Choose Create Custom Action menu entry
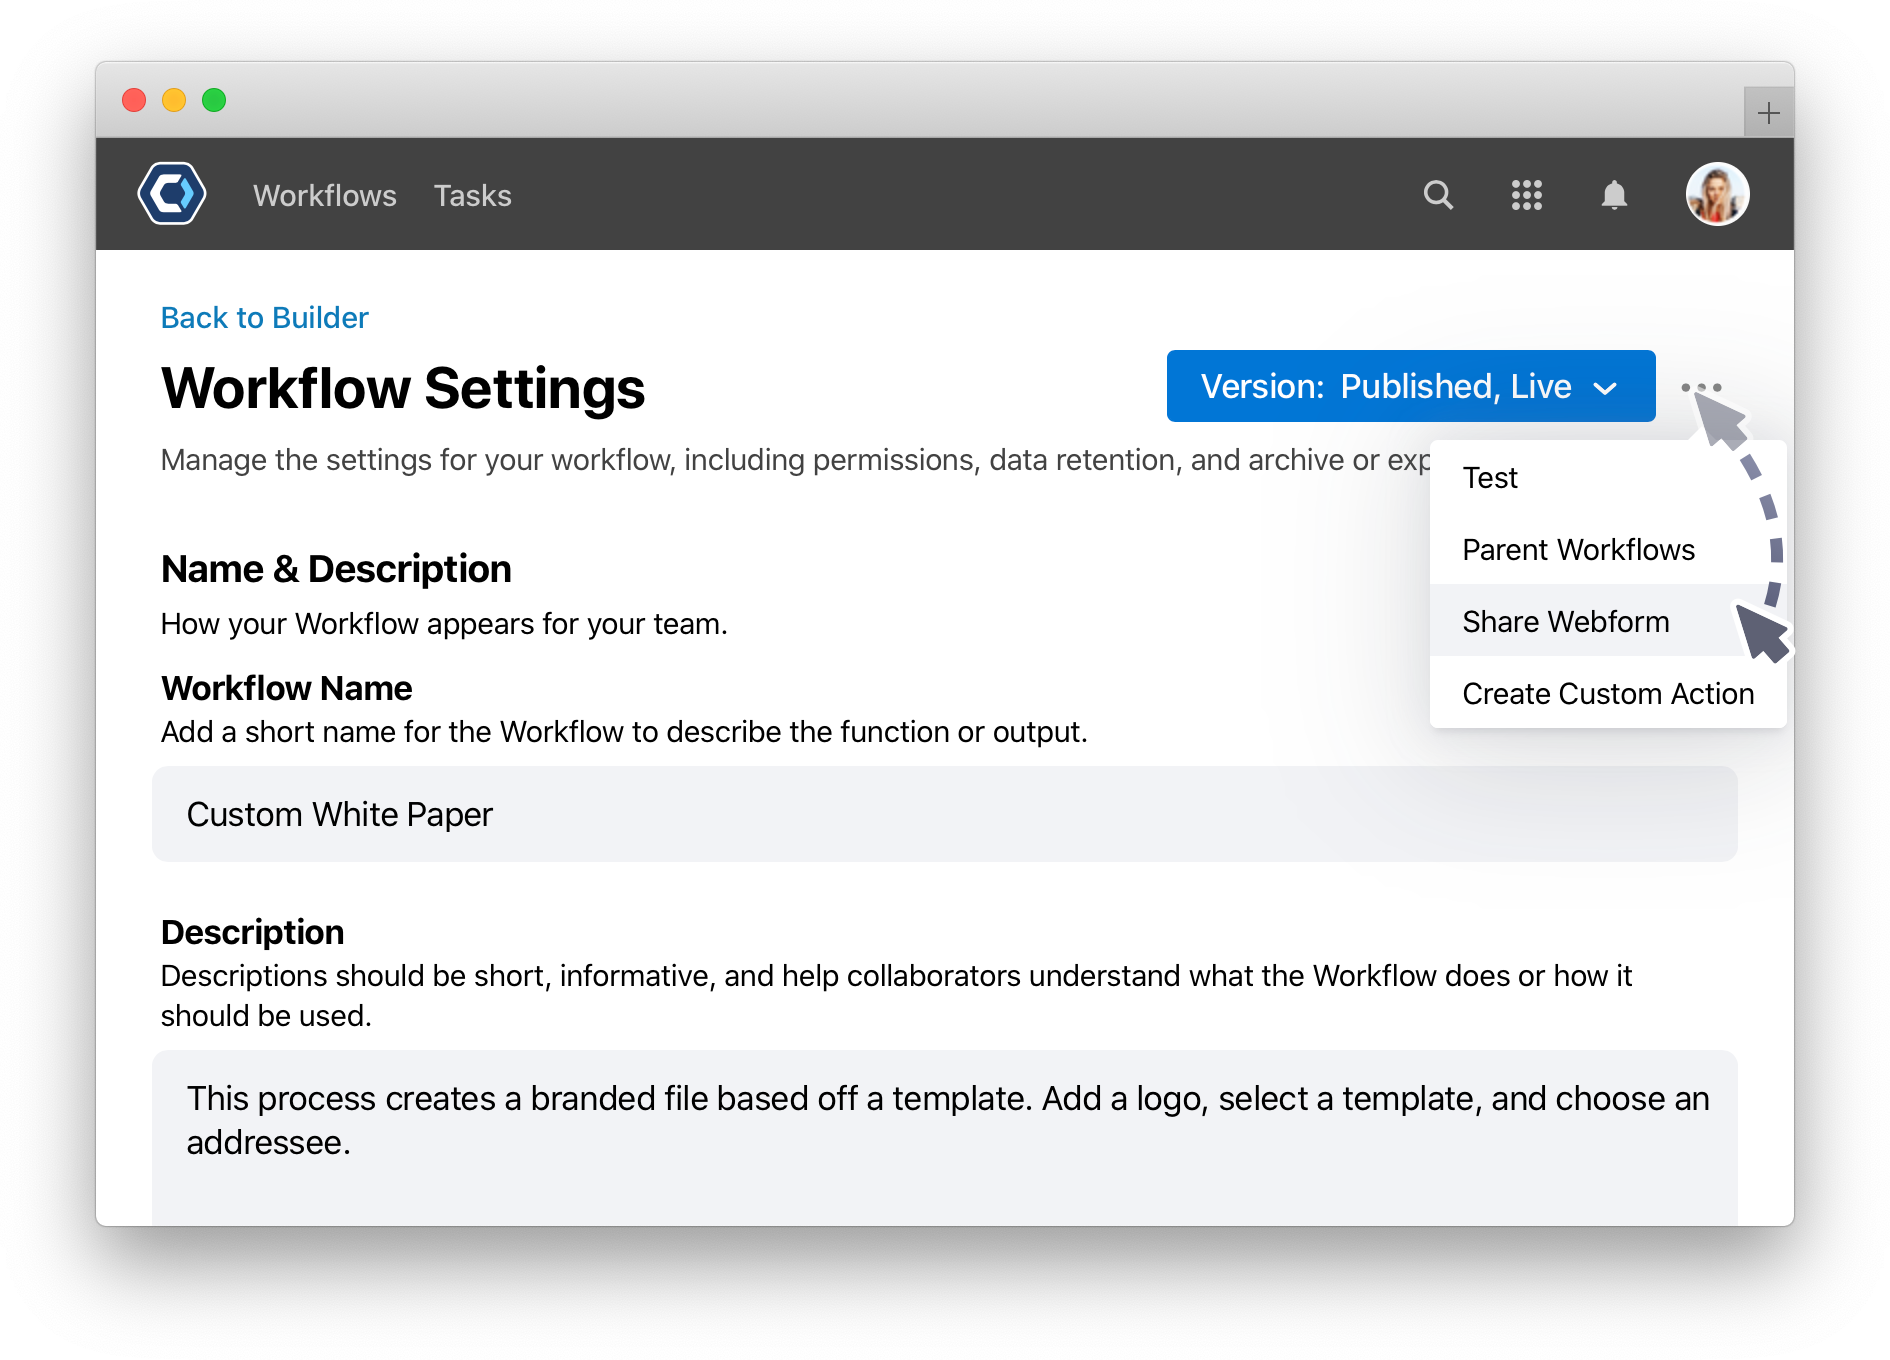Viewport: 1890px width, 1360px height. click(1608, 694)
